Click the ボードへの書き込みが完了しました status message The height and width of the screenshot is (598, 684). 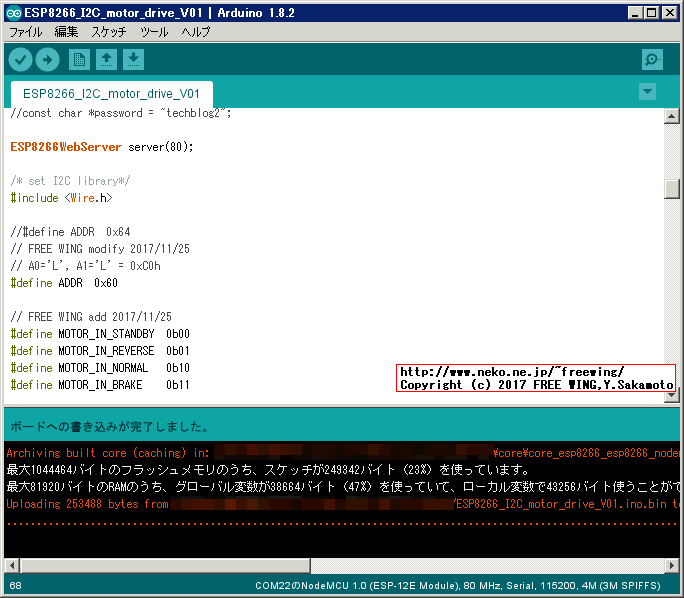pos(109,427)
